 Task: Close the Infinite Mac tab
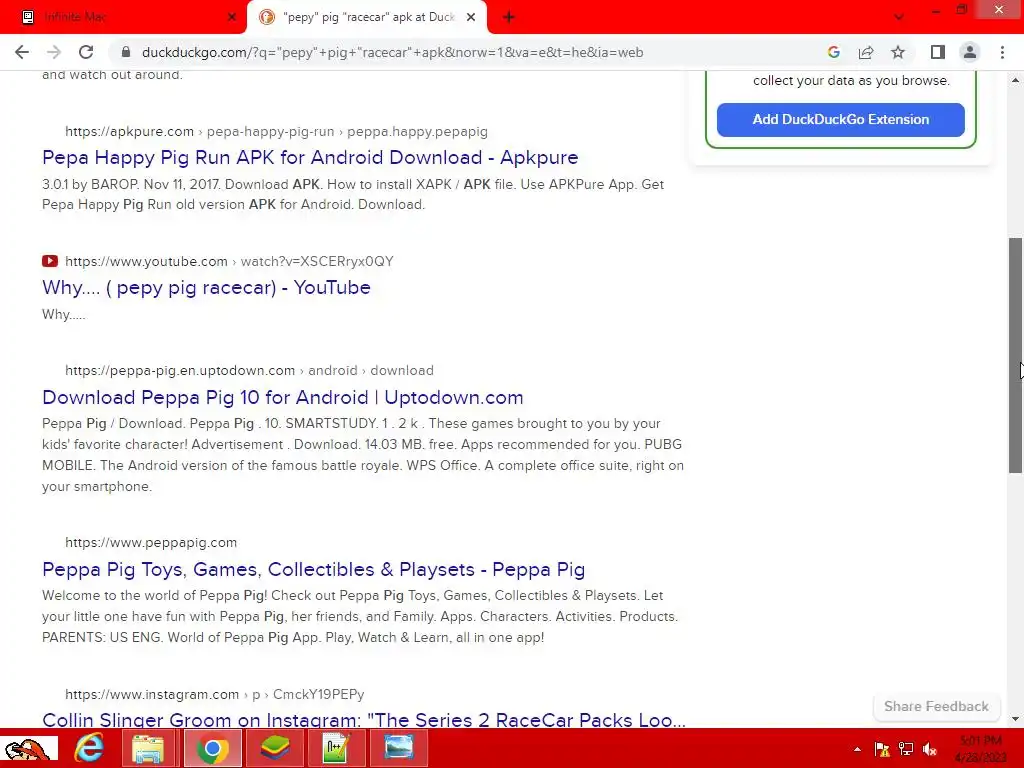232,17
